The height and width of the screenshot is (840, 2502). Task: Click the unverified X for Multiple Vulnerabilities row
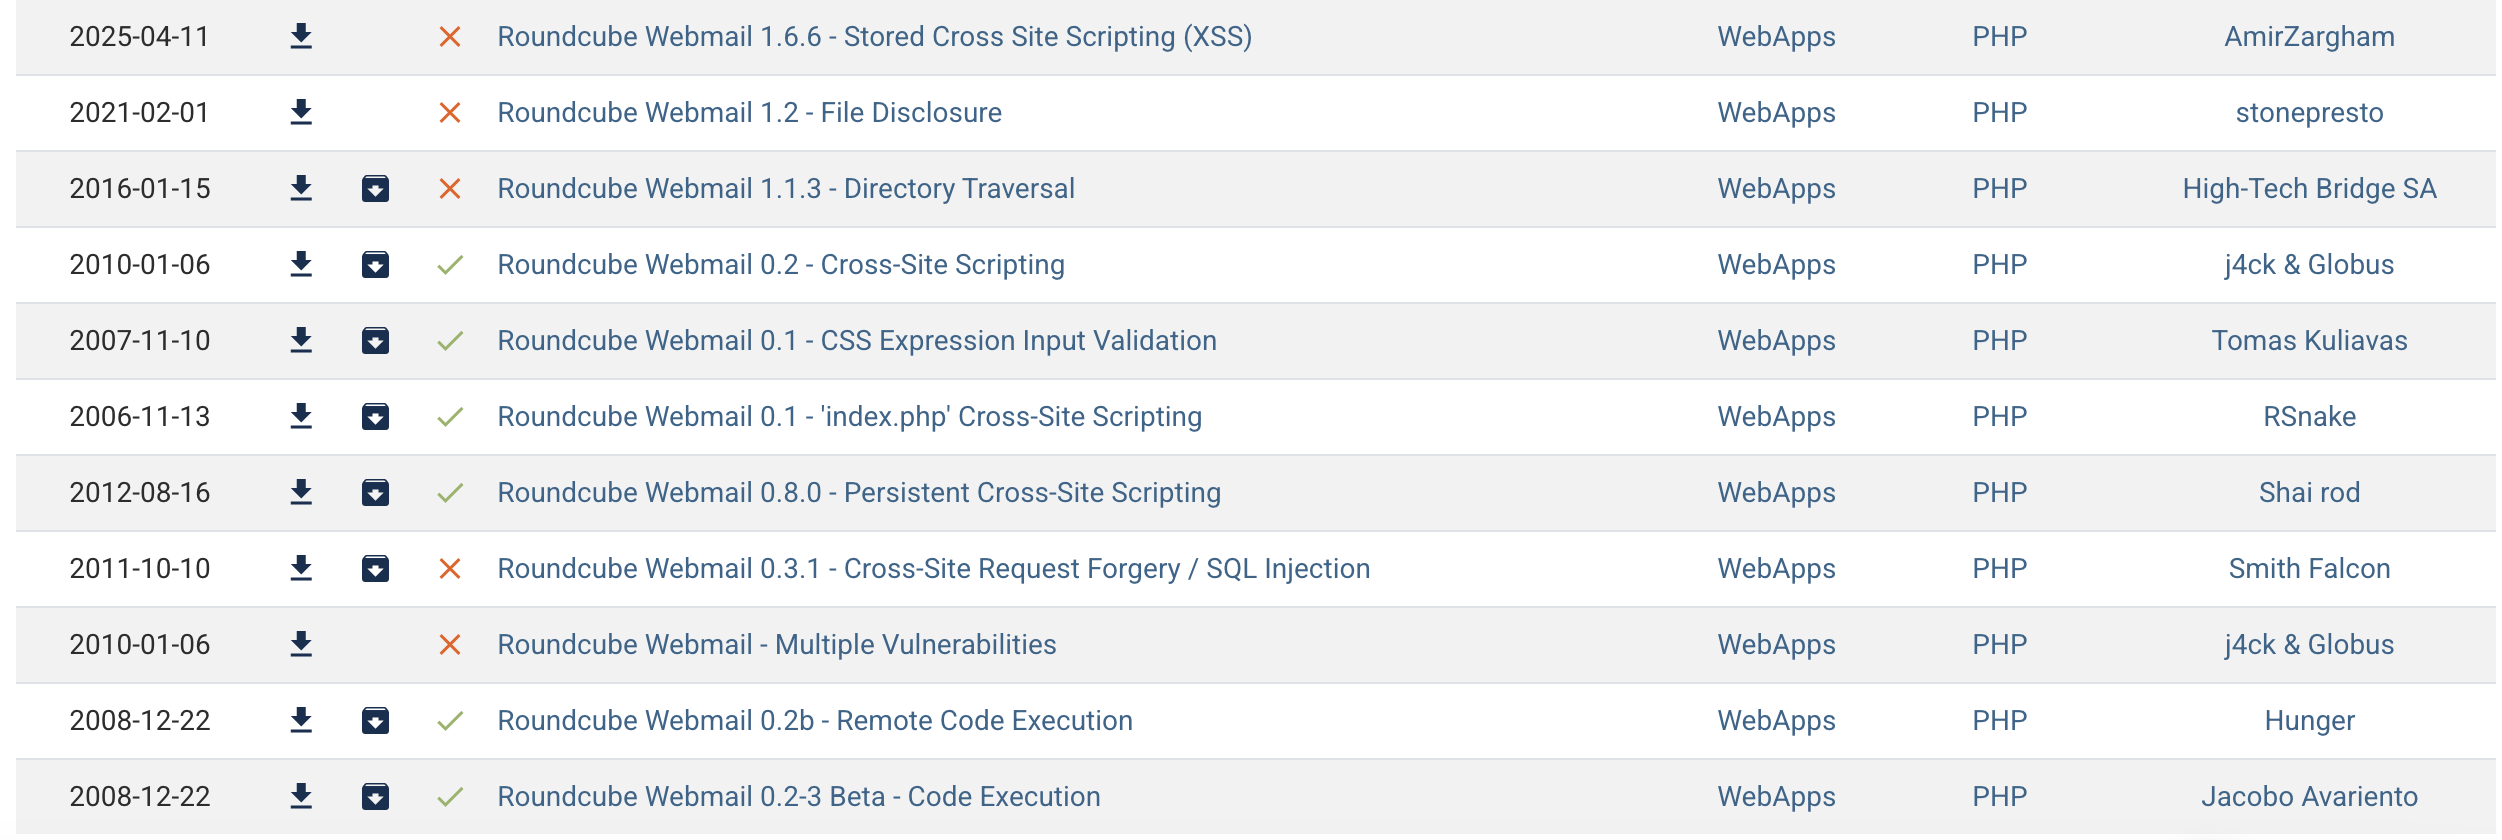point(450,645)
